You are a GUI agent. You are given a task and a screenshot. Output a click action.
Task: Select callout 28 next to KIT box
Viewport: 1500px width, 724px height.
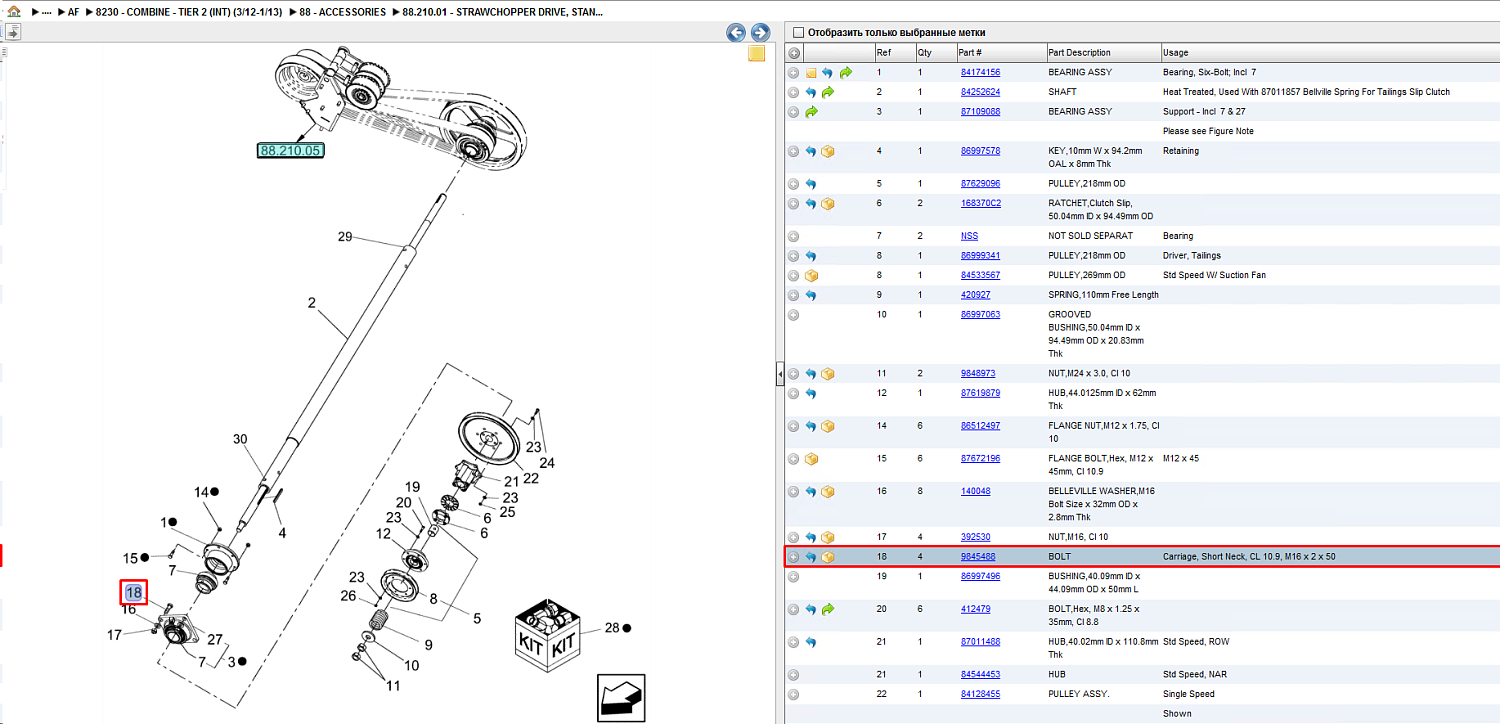click(x=613, y=628)
